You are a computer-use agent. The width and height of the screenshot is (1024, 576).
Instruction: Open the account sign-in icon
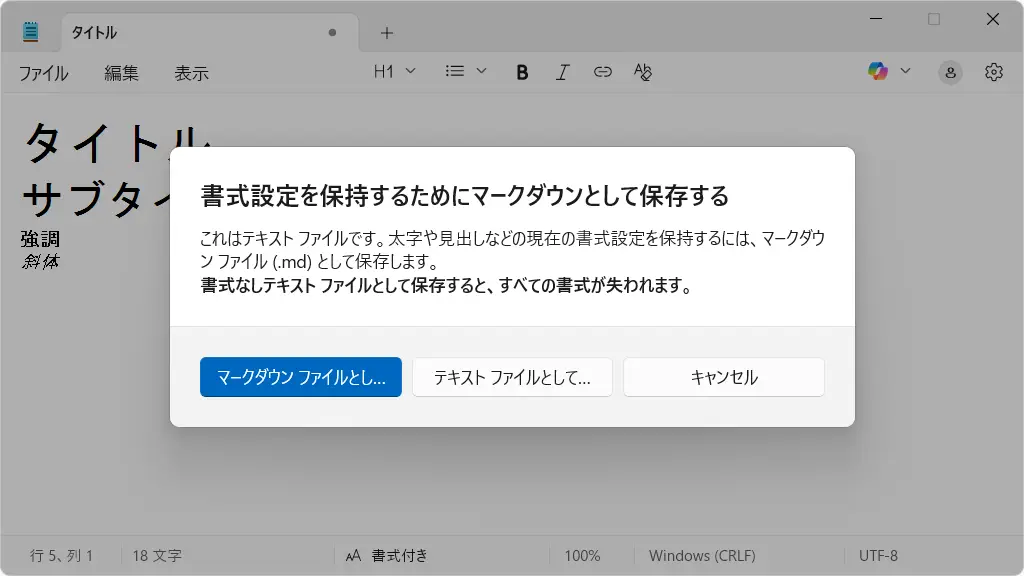point(948,71)
